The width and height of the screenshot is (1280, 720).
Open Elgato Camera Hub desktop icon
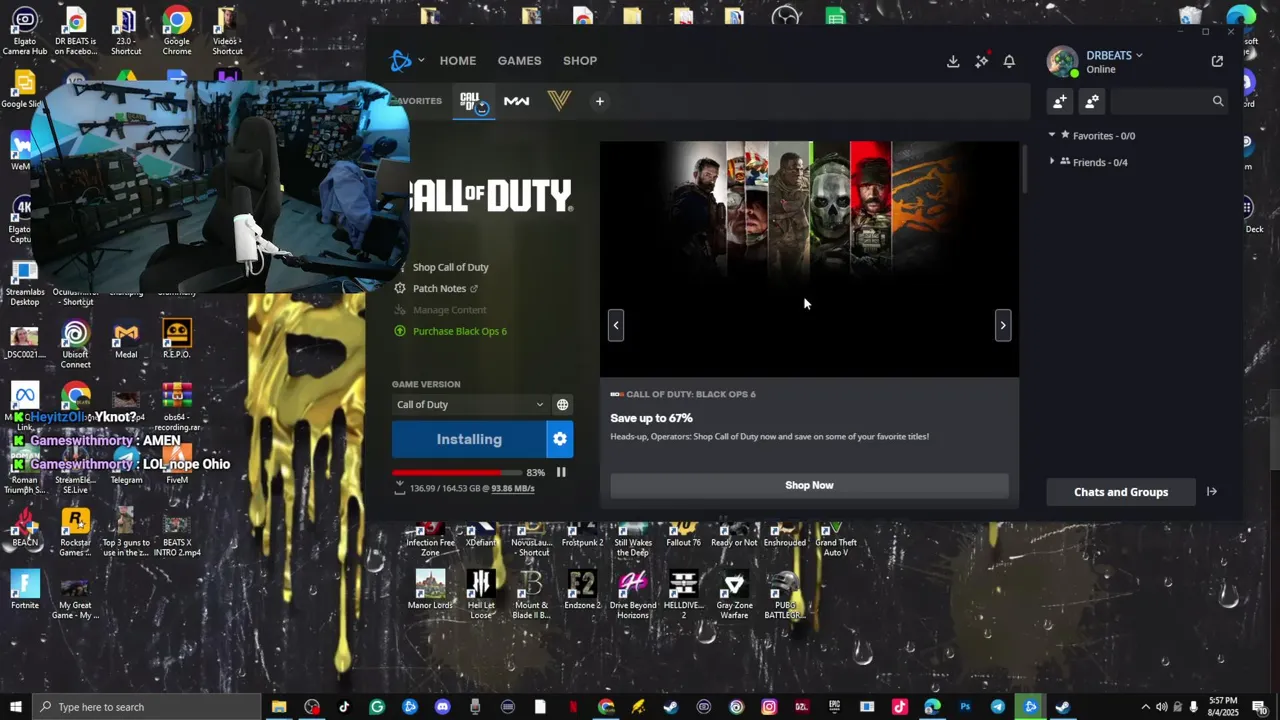[x=25, y=30]
